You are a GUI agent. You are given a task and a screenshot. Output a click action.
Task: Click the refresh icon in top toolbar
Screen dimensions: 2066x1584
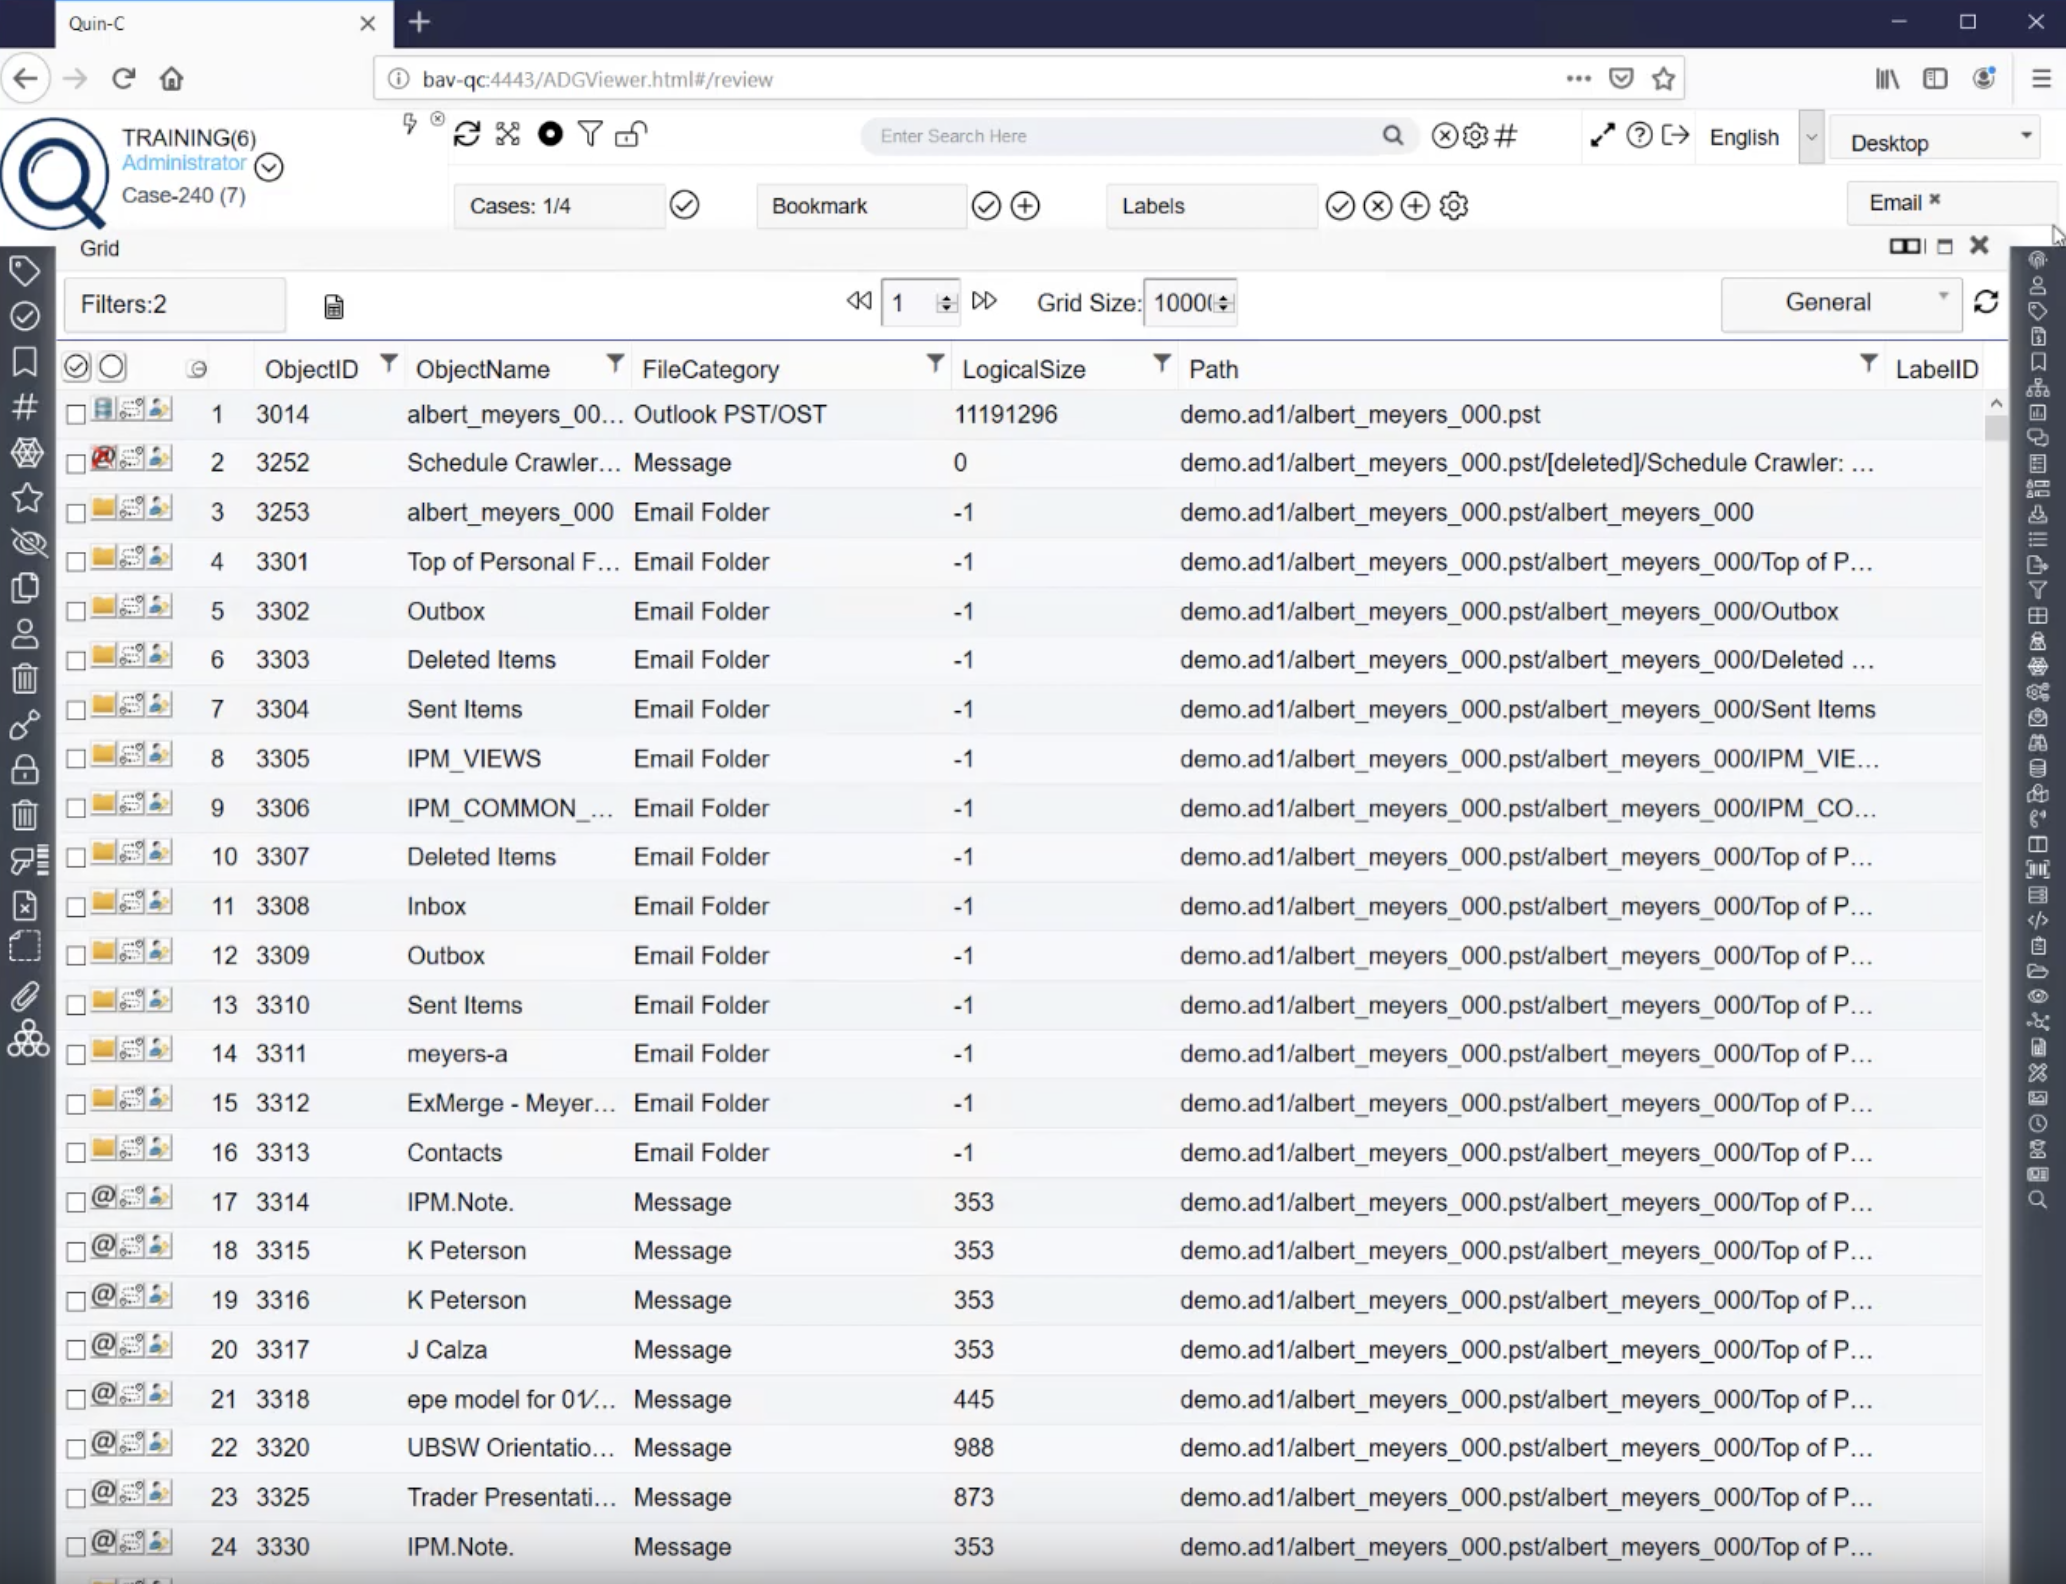[x=467, y=134]
